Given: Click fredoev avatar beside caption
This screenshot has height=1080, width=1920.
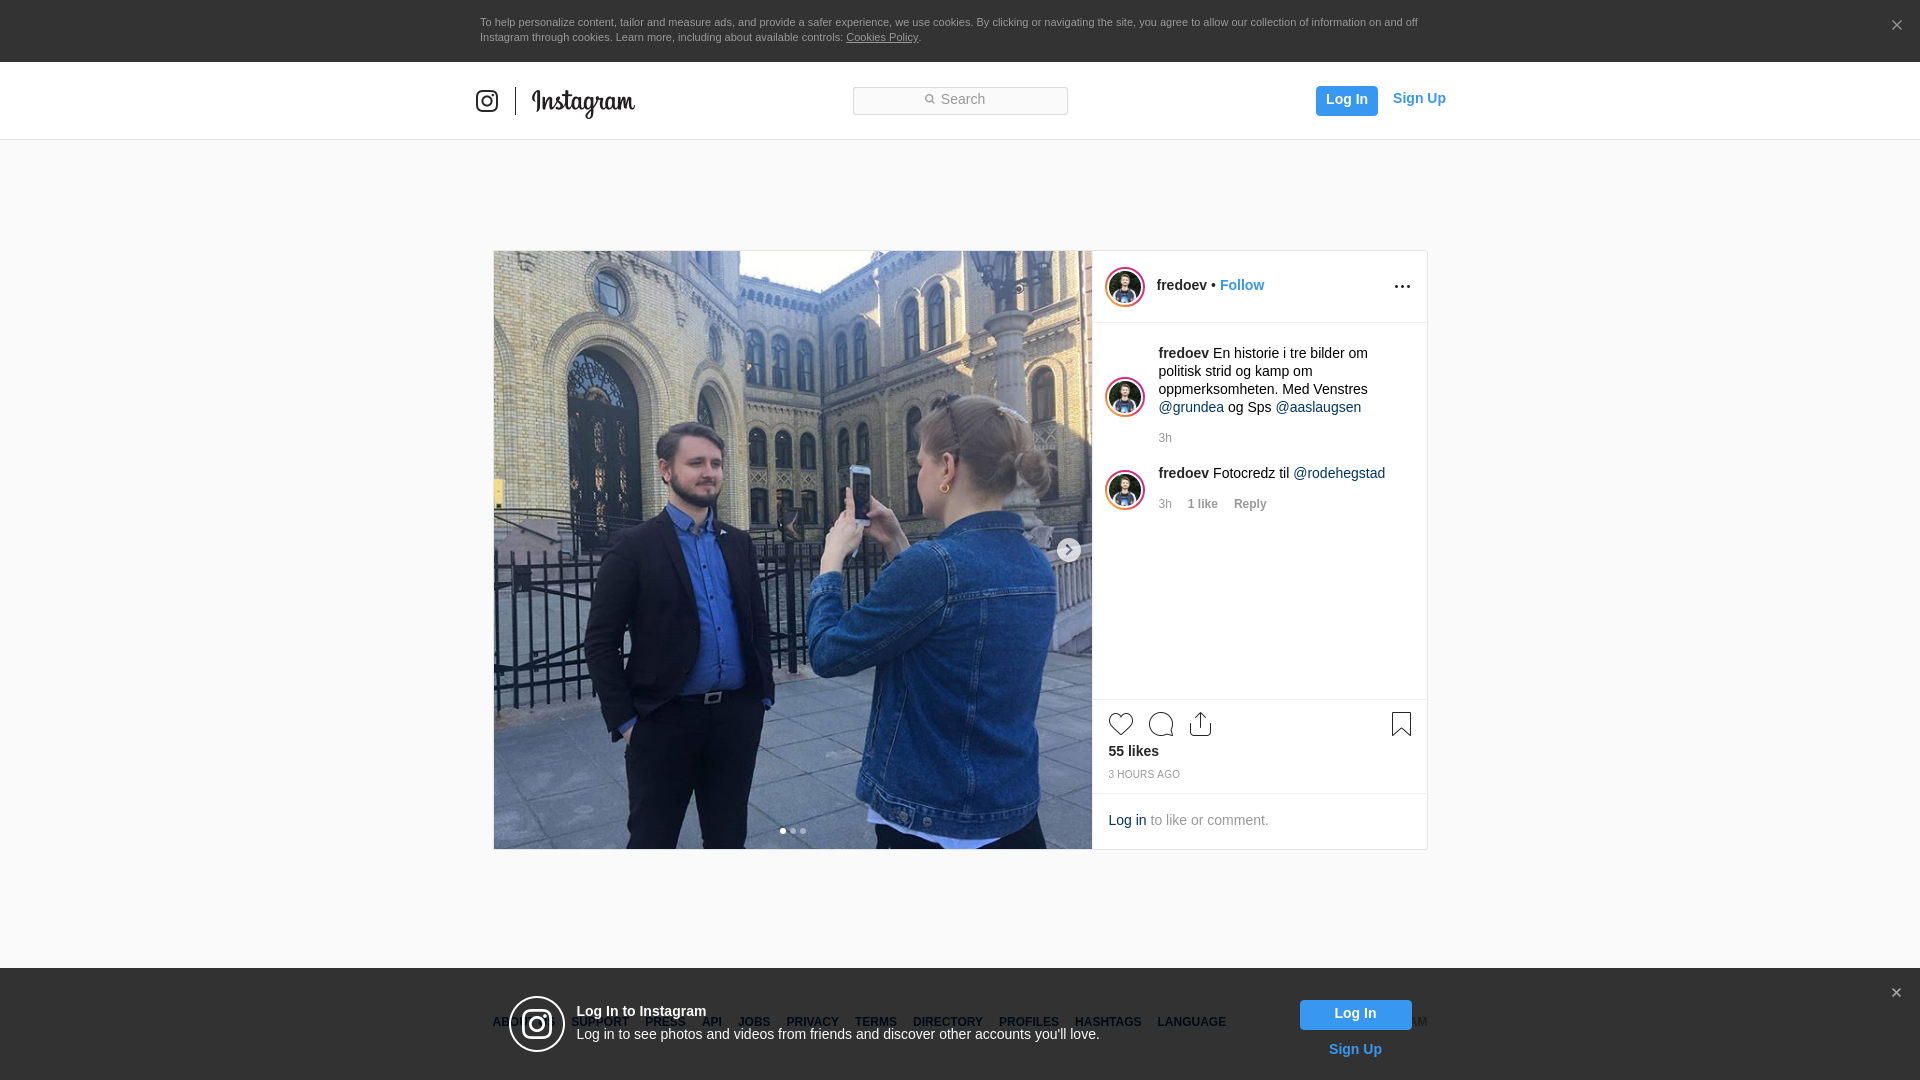Looking at the screenshot, I should pos(1125,397).
